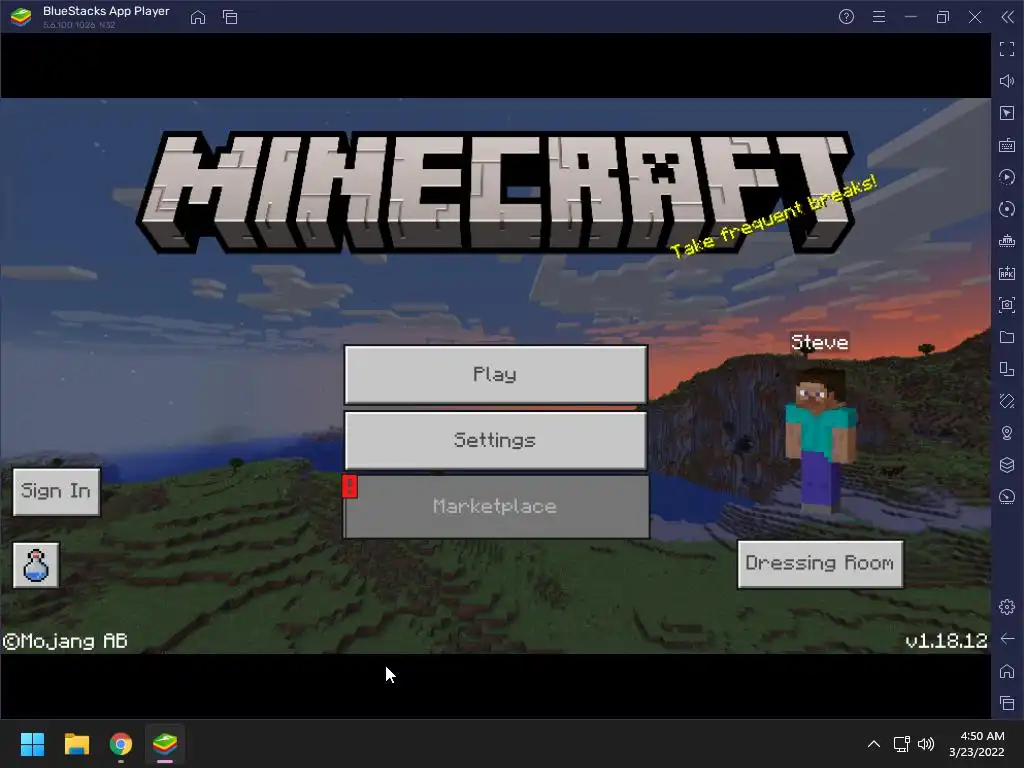Open the media folder icon in sidebar
The width and height of the screenshot is (1024, 768).
pyautogui.click(x=1007, y=337)
